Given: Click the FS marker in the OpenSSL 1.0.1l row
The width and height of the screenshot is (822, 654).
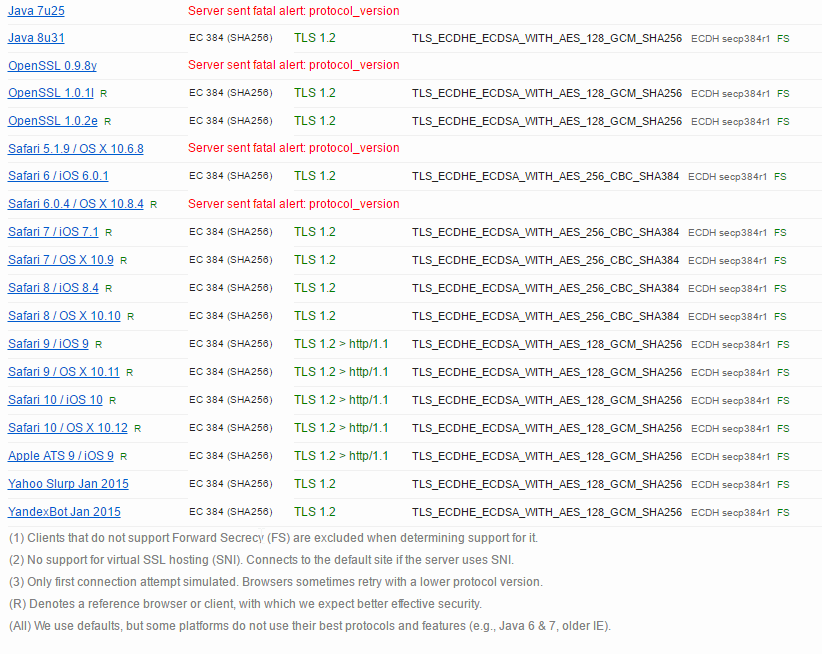Looking at the screenshot, I should point(783,94).
